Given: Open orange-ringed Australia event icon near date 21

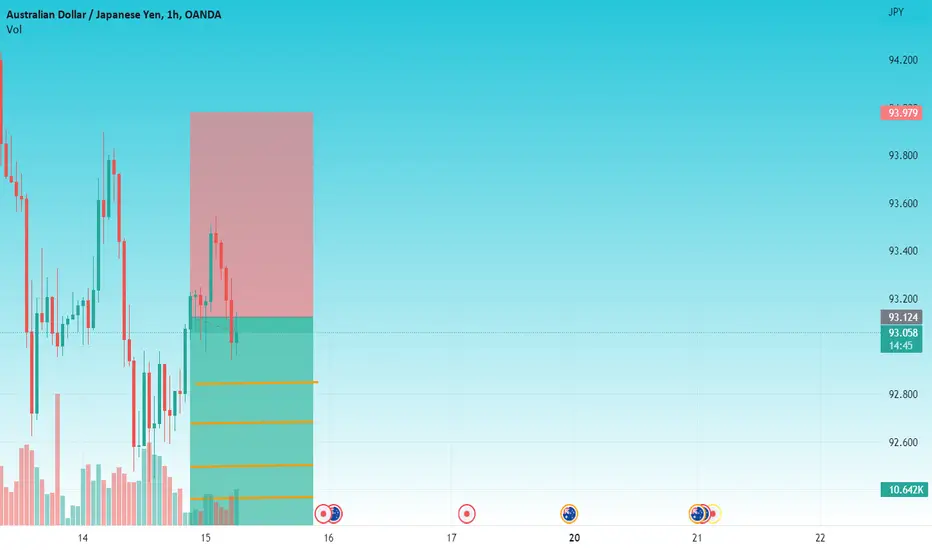Looking at the screenshot, I should (697, 513).
